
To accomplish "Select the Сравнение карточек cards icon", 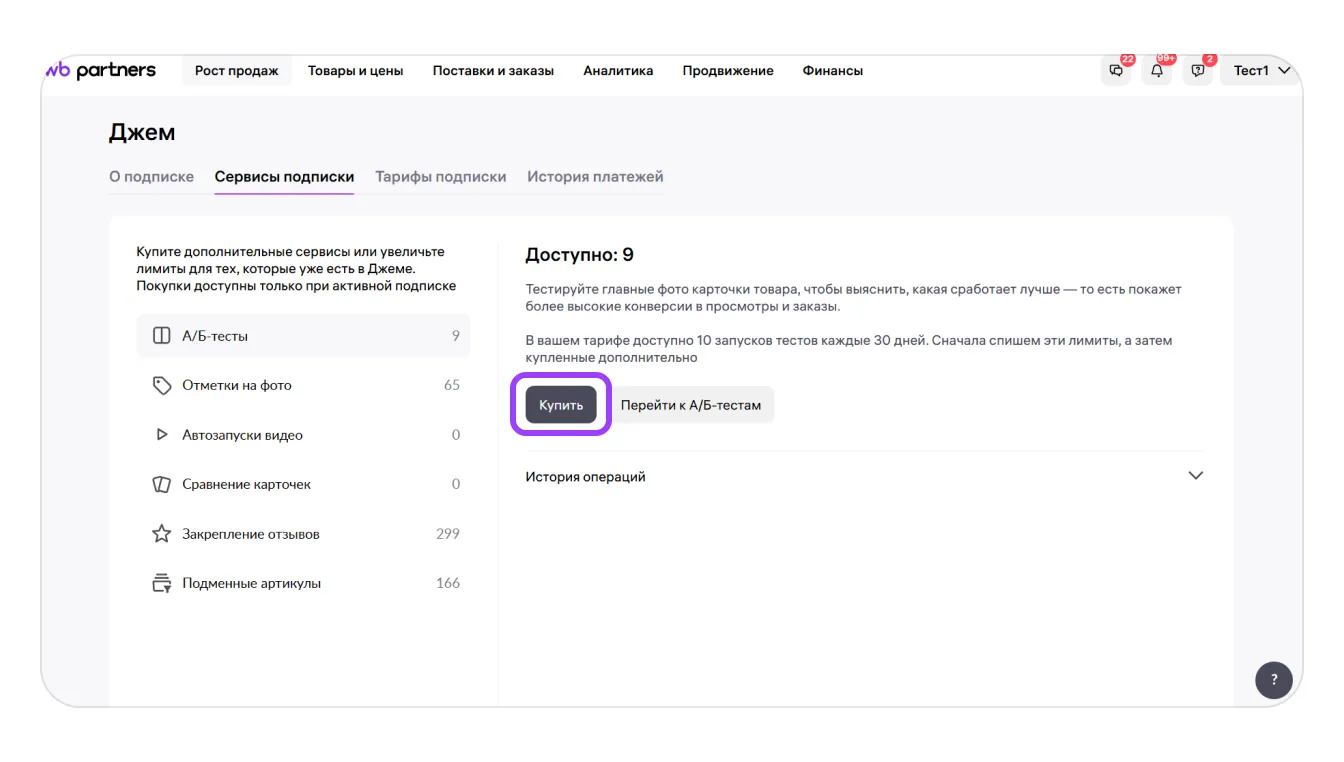I will point(161,484).
